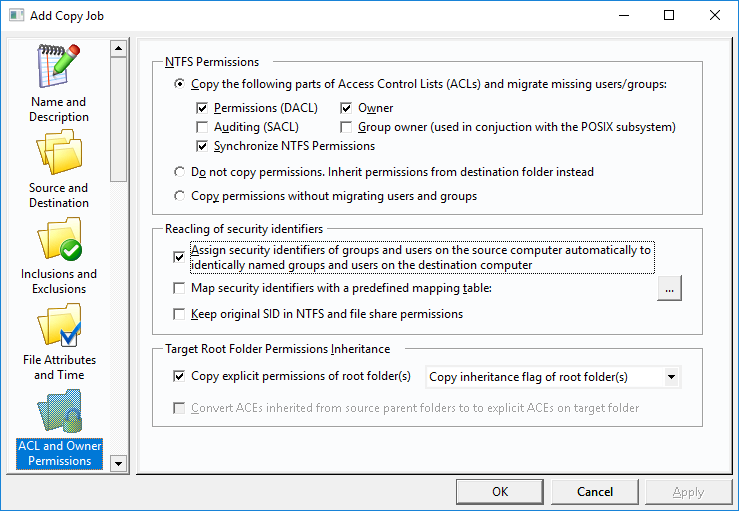Uncheck the Permissions (DACL) checkbox
The width and height of the screenshot is (739, 511).
pos(202,108)
